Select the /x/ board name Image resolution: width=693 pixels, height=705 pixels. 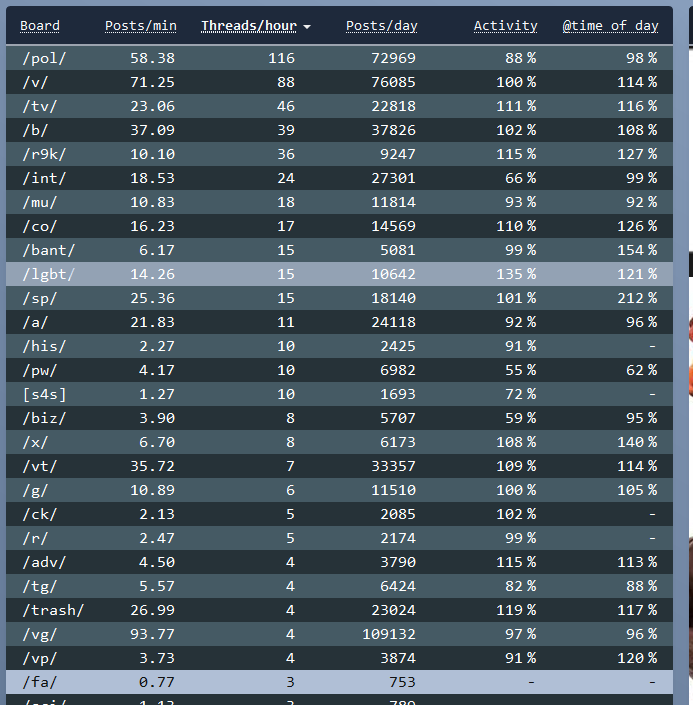tap(35, 442)
